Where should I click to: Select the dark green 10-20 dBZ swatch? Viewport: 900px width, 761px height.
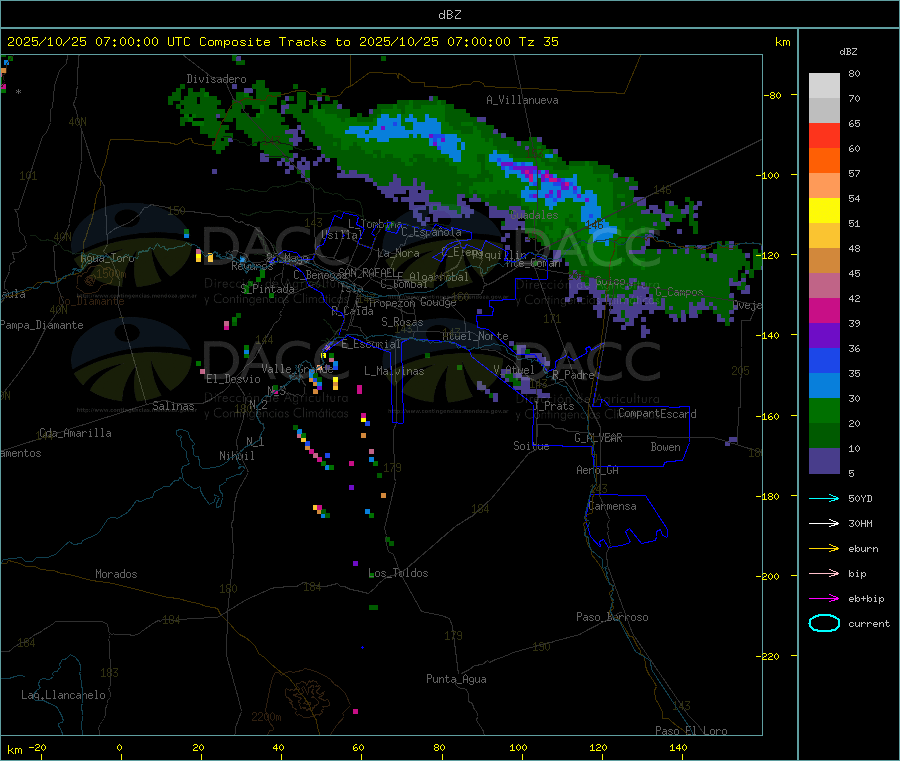[x=824, y=436]
